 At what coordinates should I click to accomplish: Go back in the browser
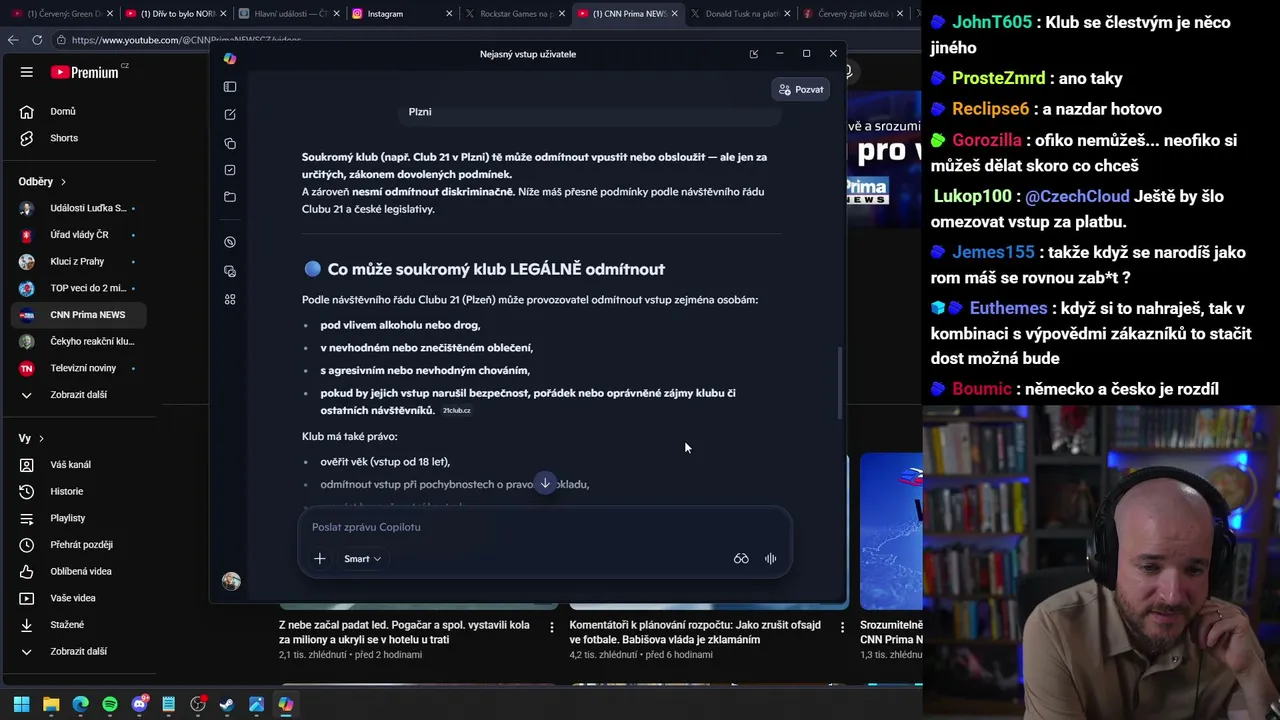point(12,40)
